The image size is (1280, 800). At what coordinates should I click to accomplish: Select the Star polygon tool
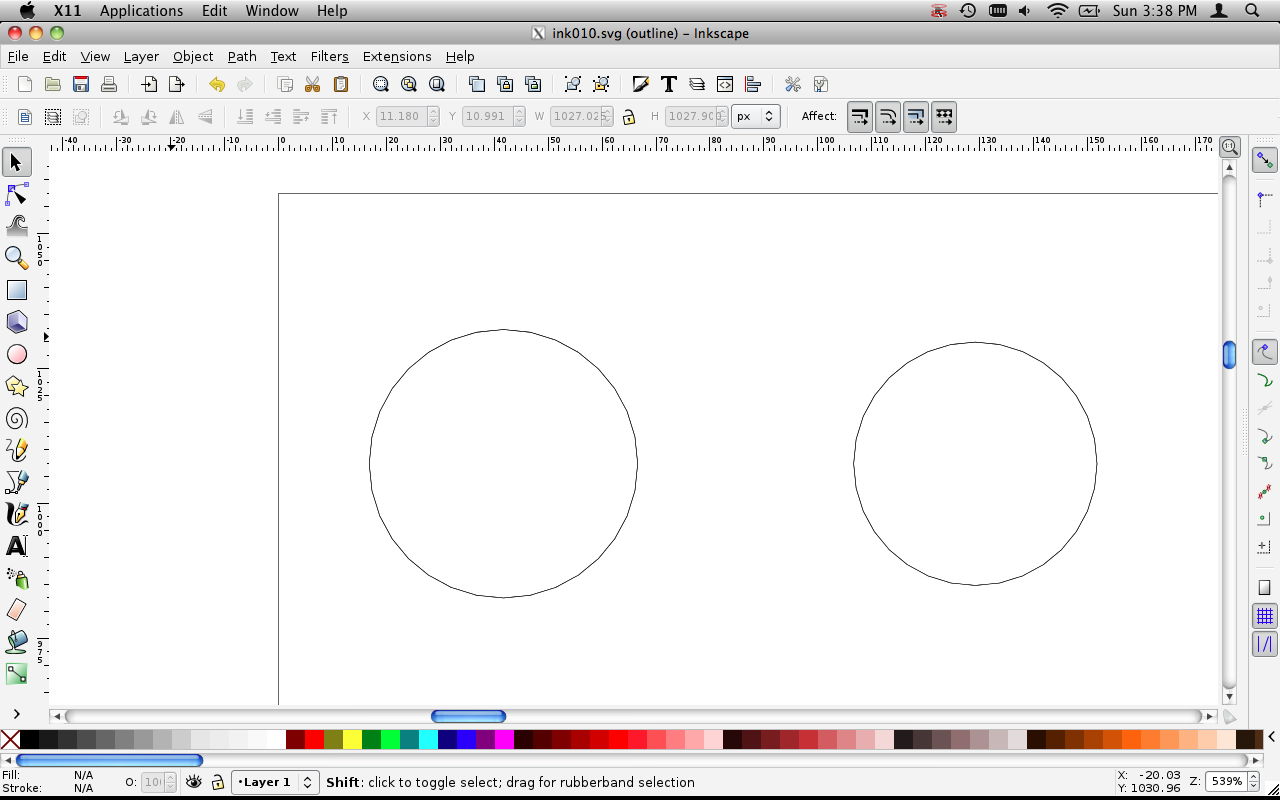(x=17, y=386)
